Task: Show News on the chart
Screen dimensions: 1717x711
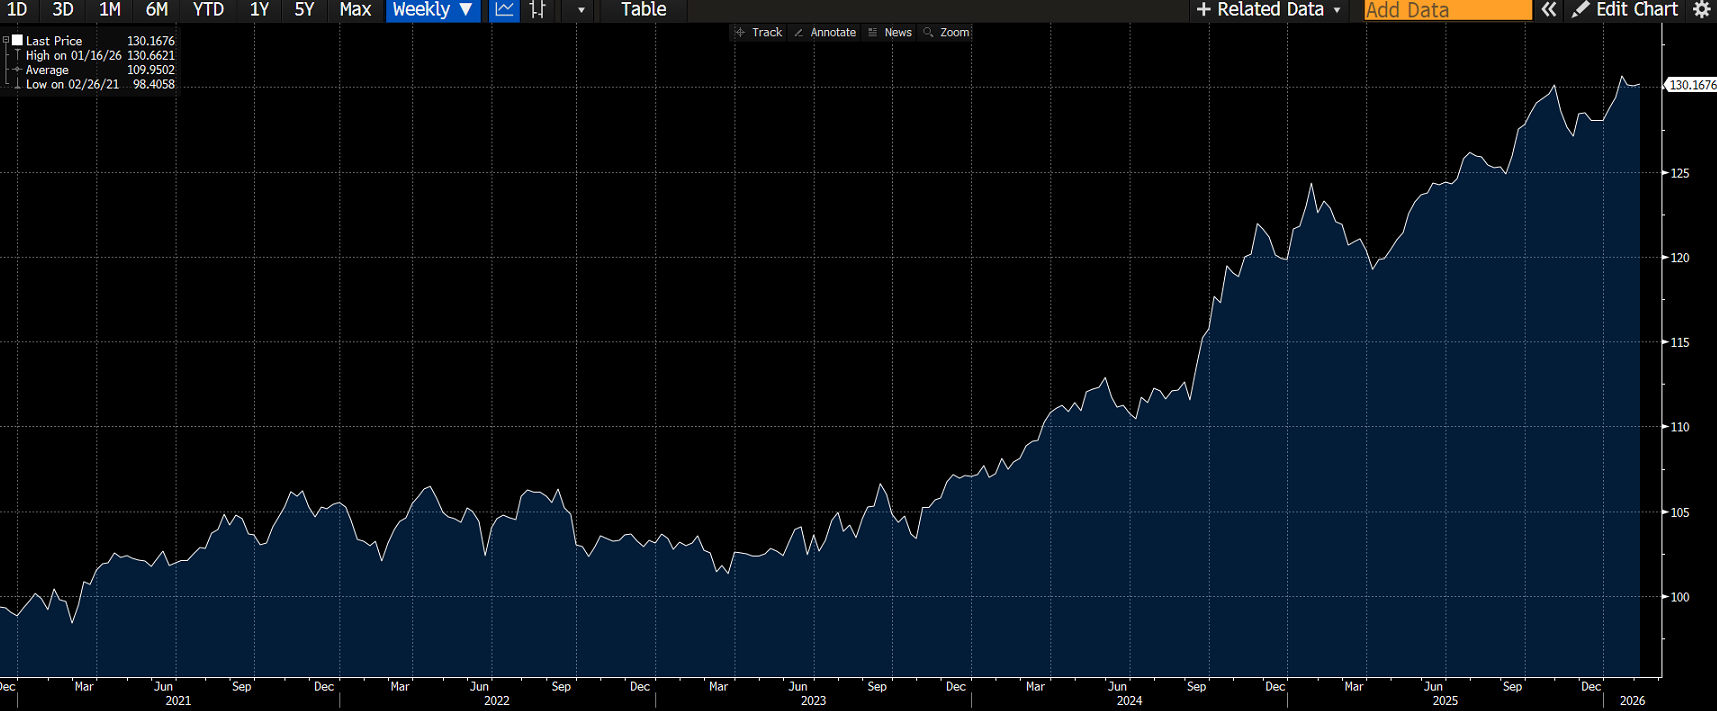Action: click(889, 32)
